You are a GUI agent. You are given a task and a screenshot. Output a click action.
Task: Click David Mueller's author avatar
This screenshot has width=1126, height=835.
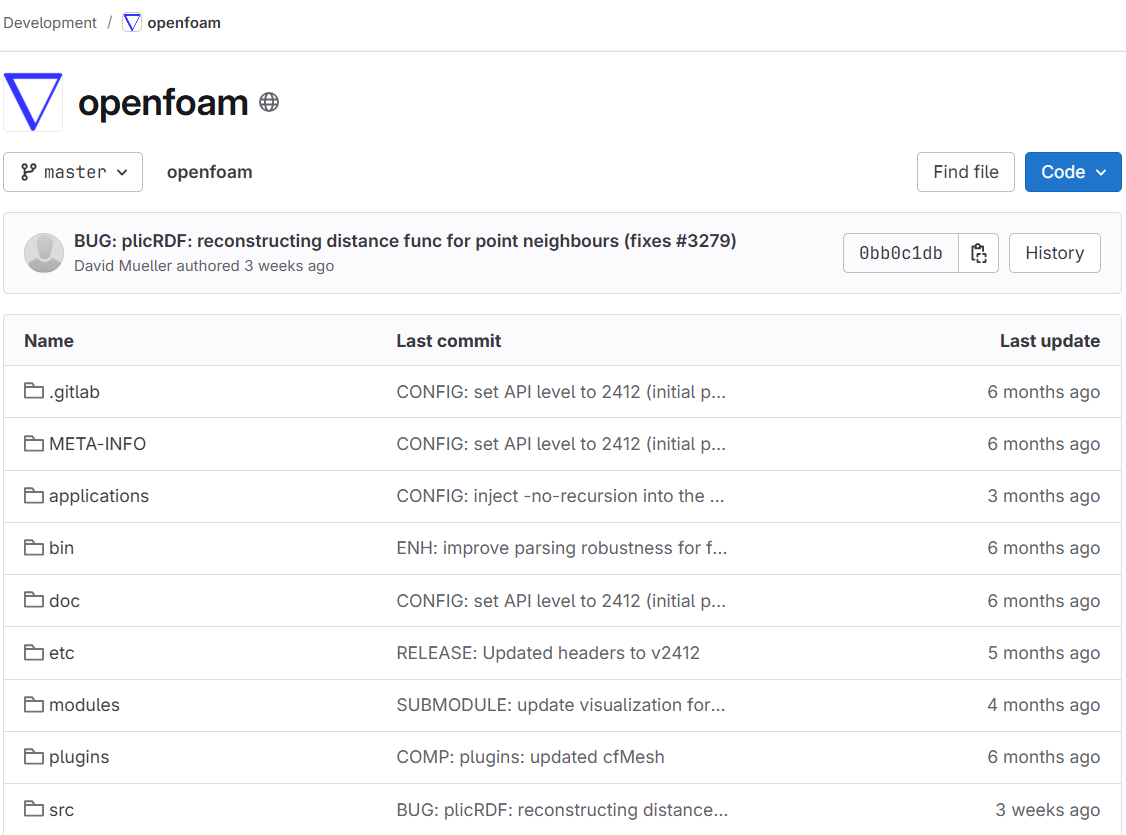[44, 253]
